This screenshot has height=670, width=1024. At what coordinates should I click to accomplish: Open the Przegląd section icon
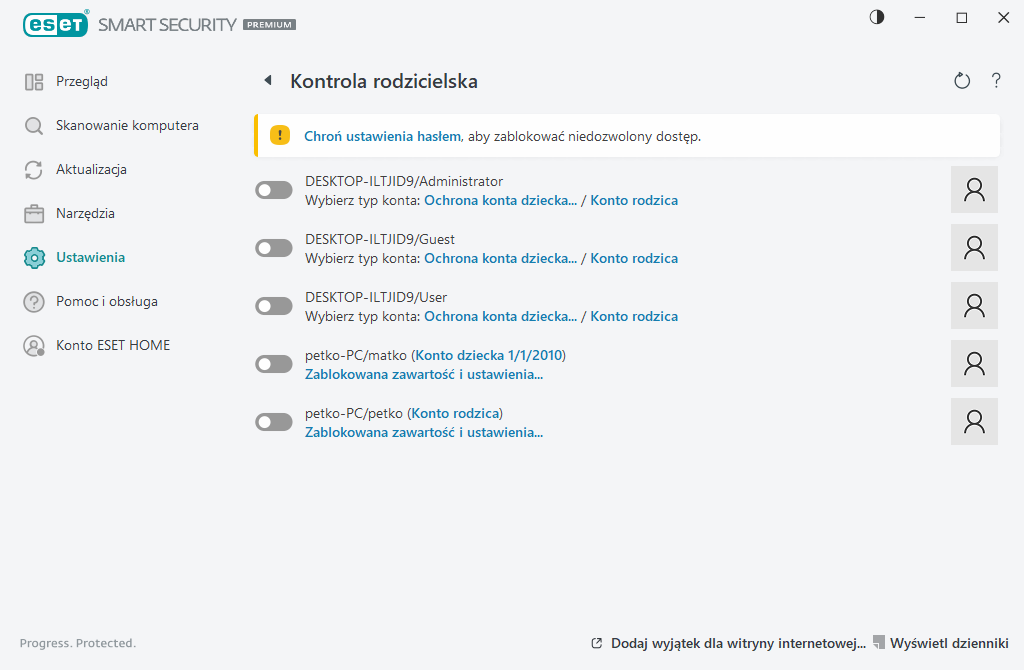(33, 81)
